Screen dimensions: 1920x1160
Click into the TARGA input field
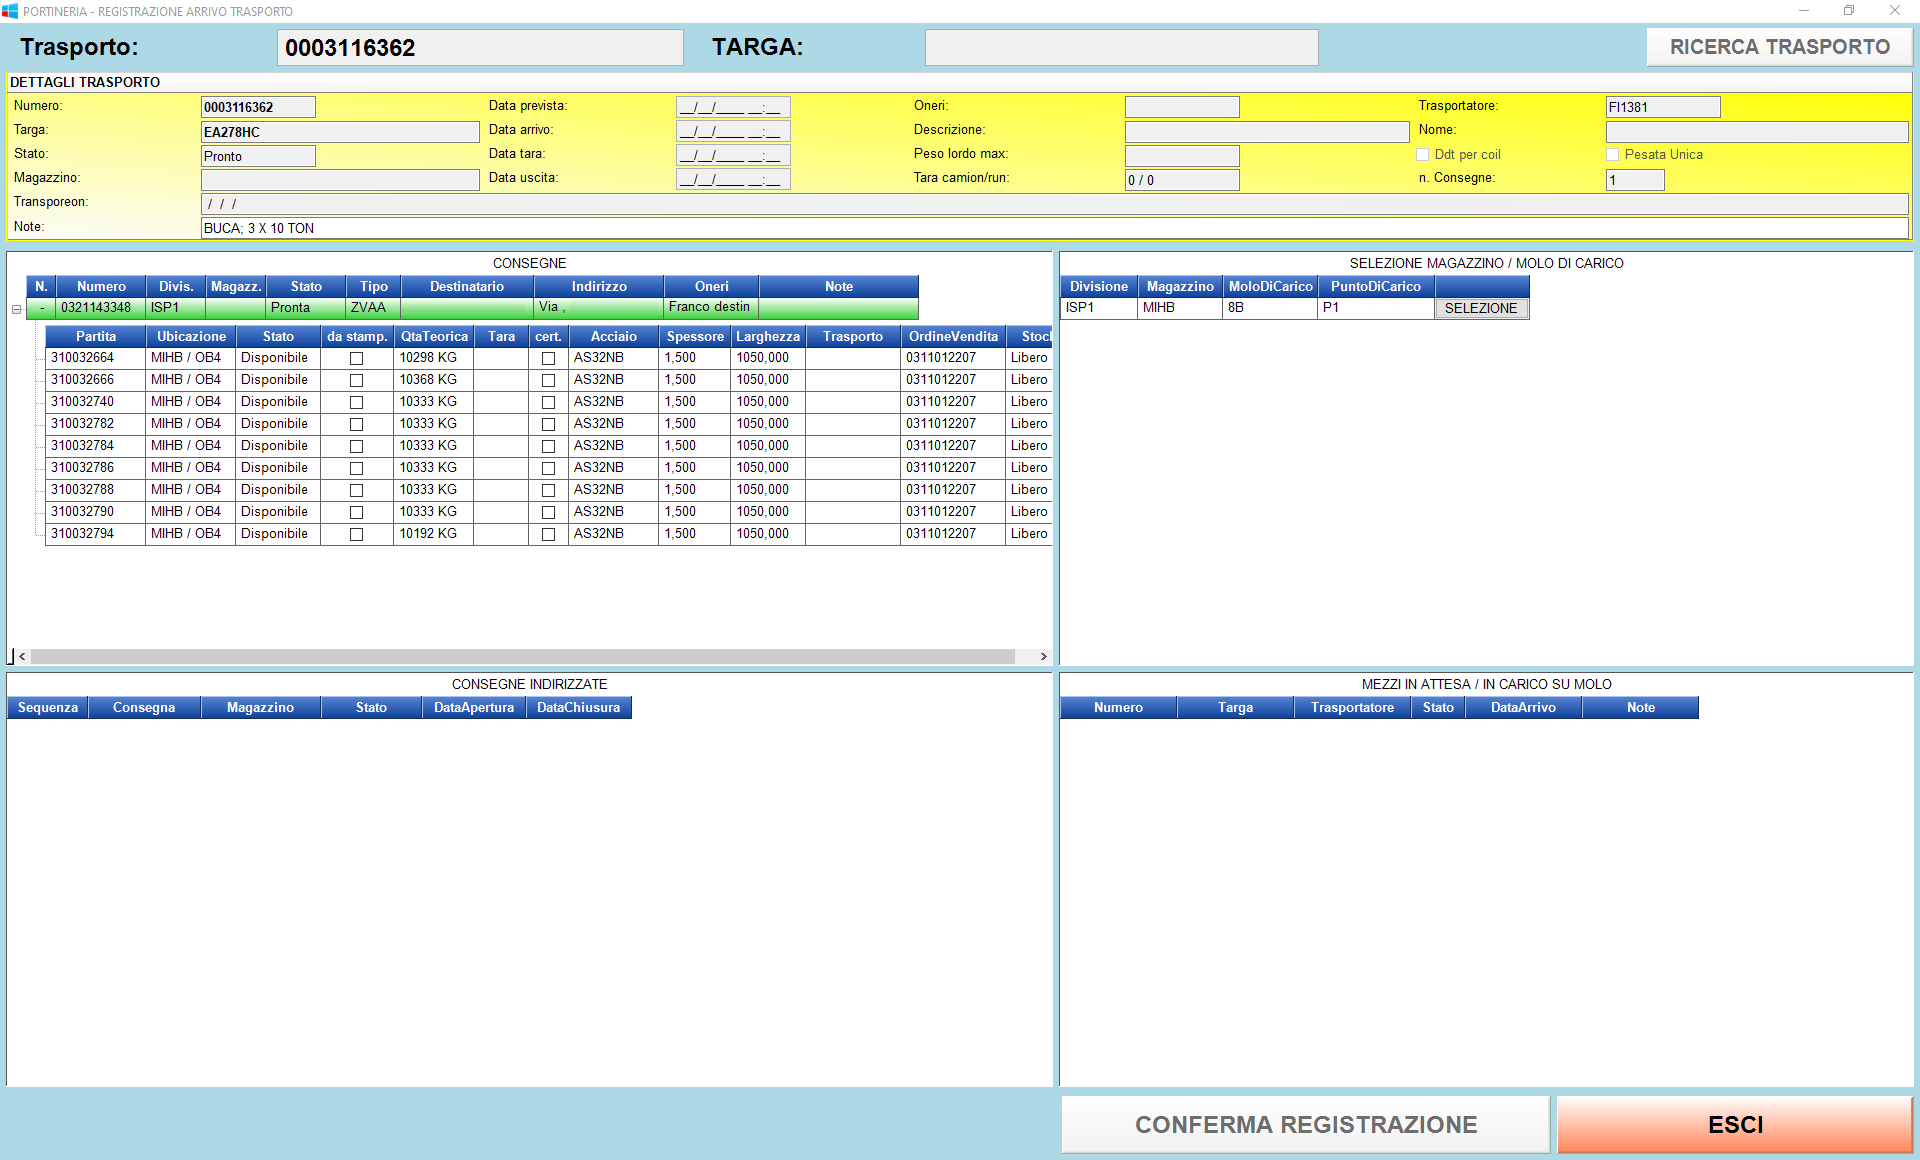[1121, 47]
